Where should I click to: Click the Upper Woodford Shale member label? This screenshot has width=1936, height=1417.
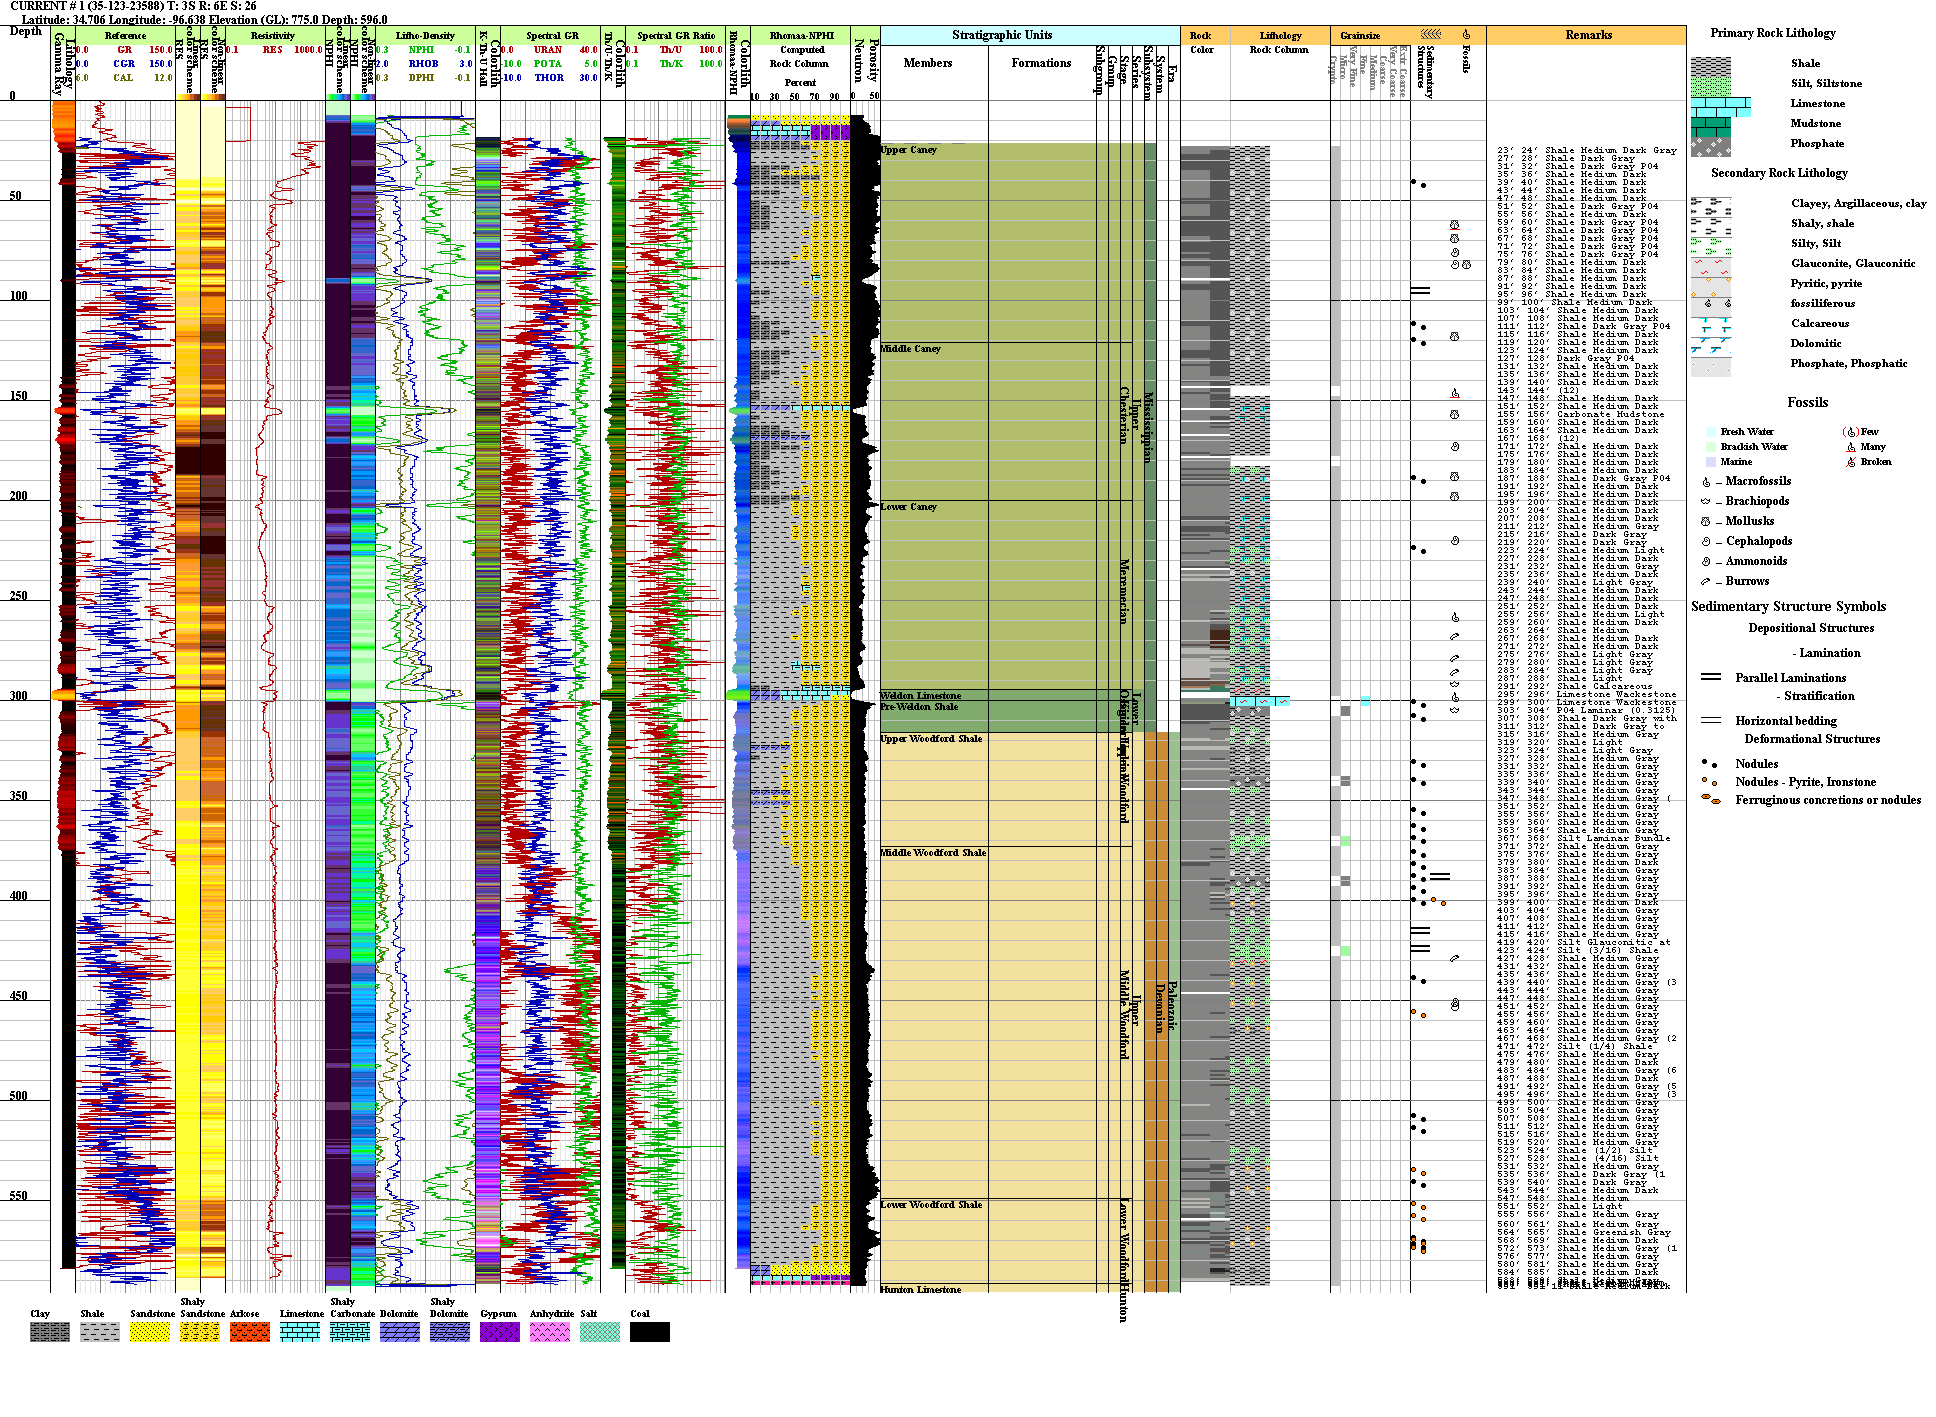pos(931,739)
